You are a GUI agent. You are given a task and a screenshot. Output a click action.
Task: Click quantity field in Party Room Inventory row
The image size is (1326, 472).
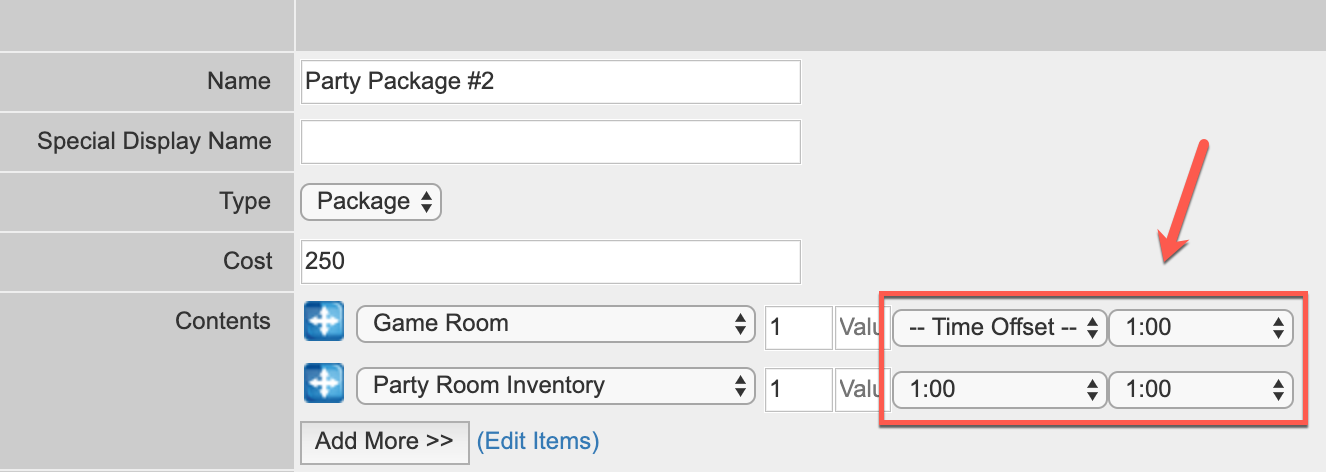coord(798,390)
